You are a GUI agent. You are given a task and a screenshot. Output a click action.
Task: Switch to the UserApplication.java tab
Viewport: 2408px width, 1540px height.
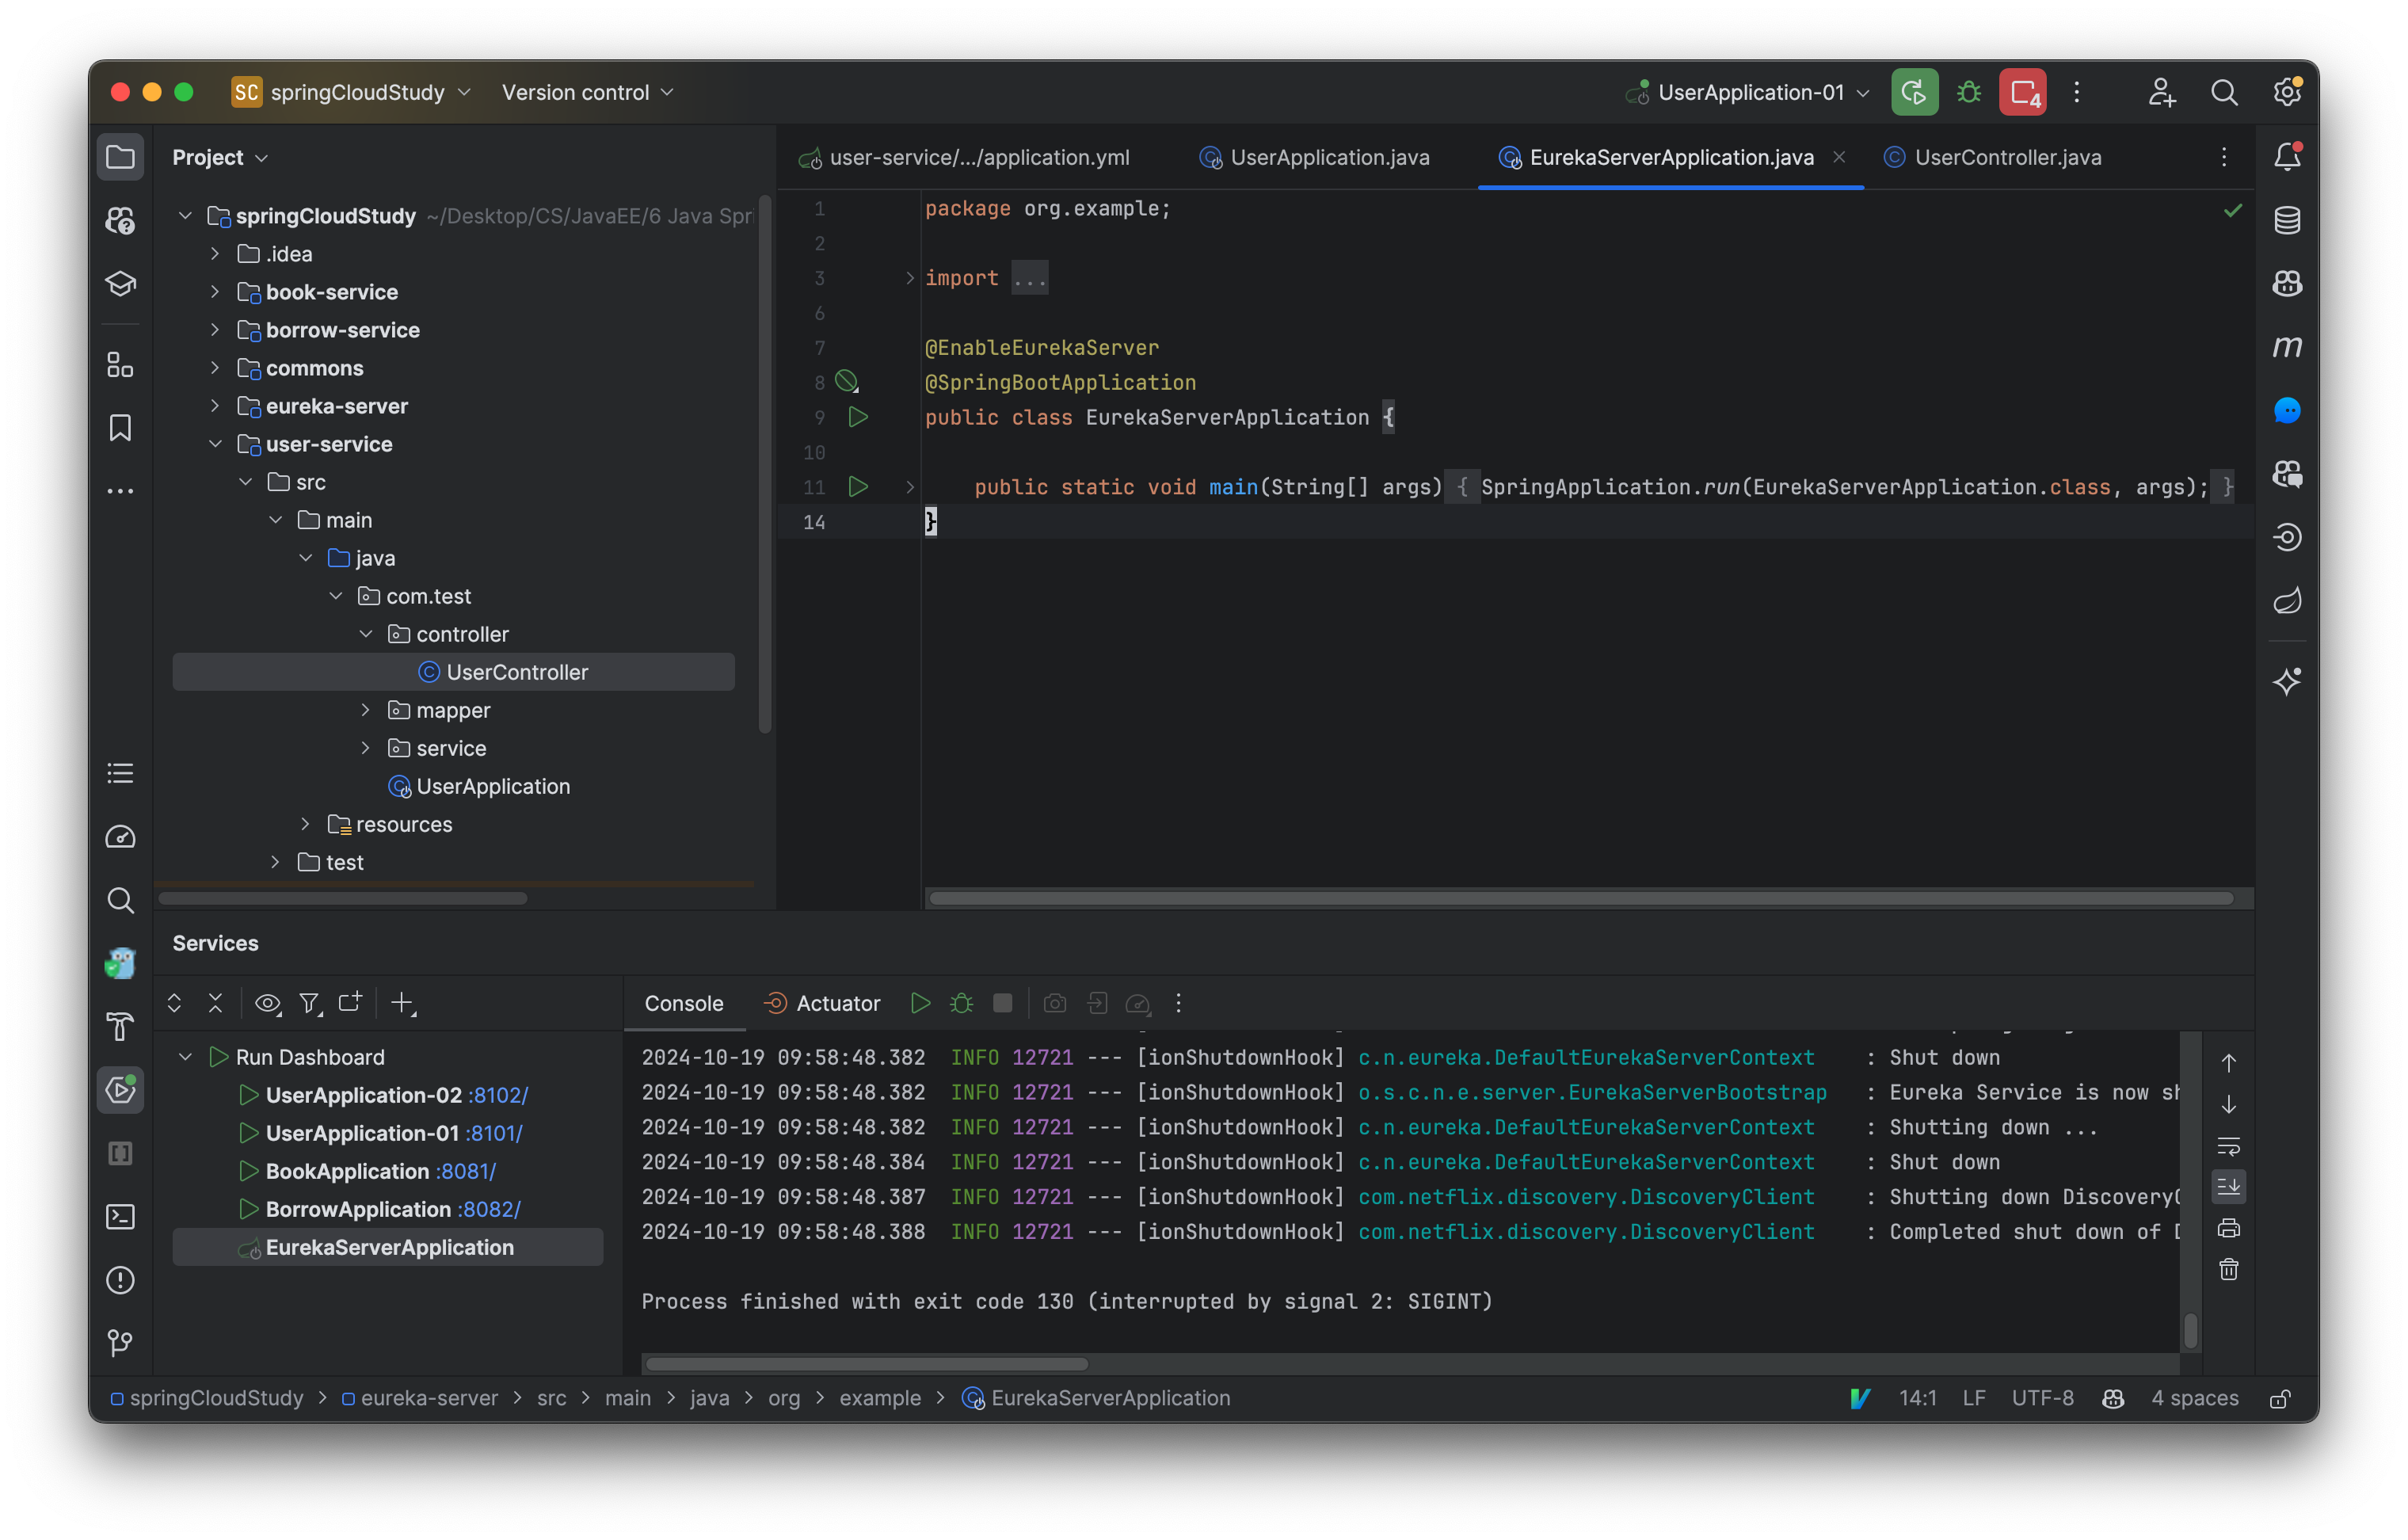point(1315,157)
